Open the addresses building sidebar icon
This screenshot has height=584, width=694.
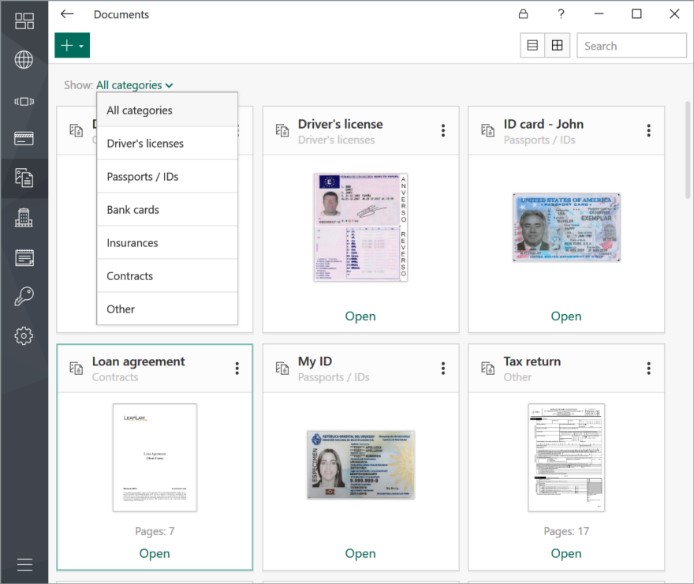[24, 217]
